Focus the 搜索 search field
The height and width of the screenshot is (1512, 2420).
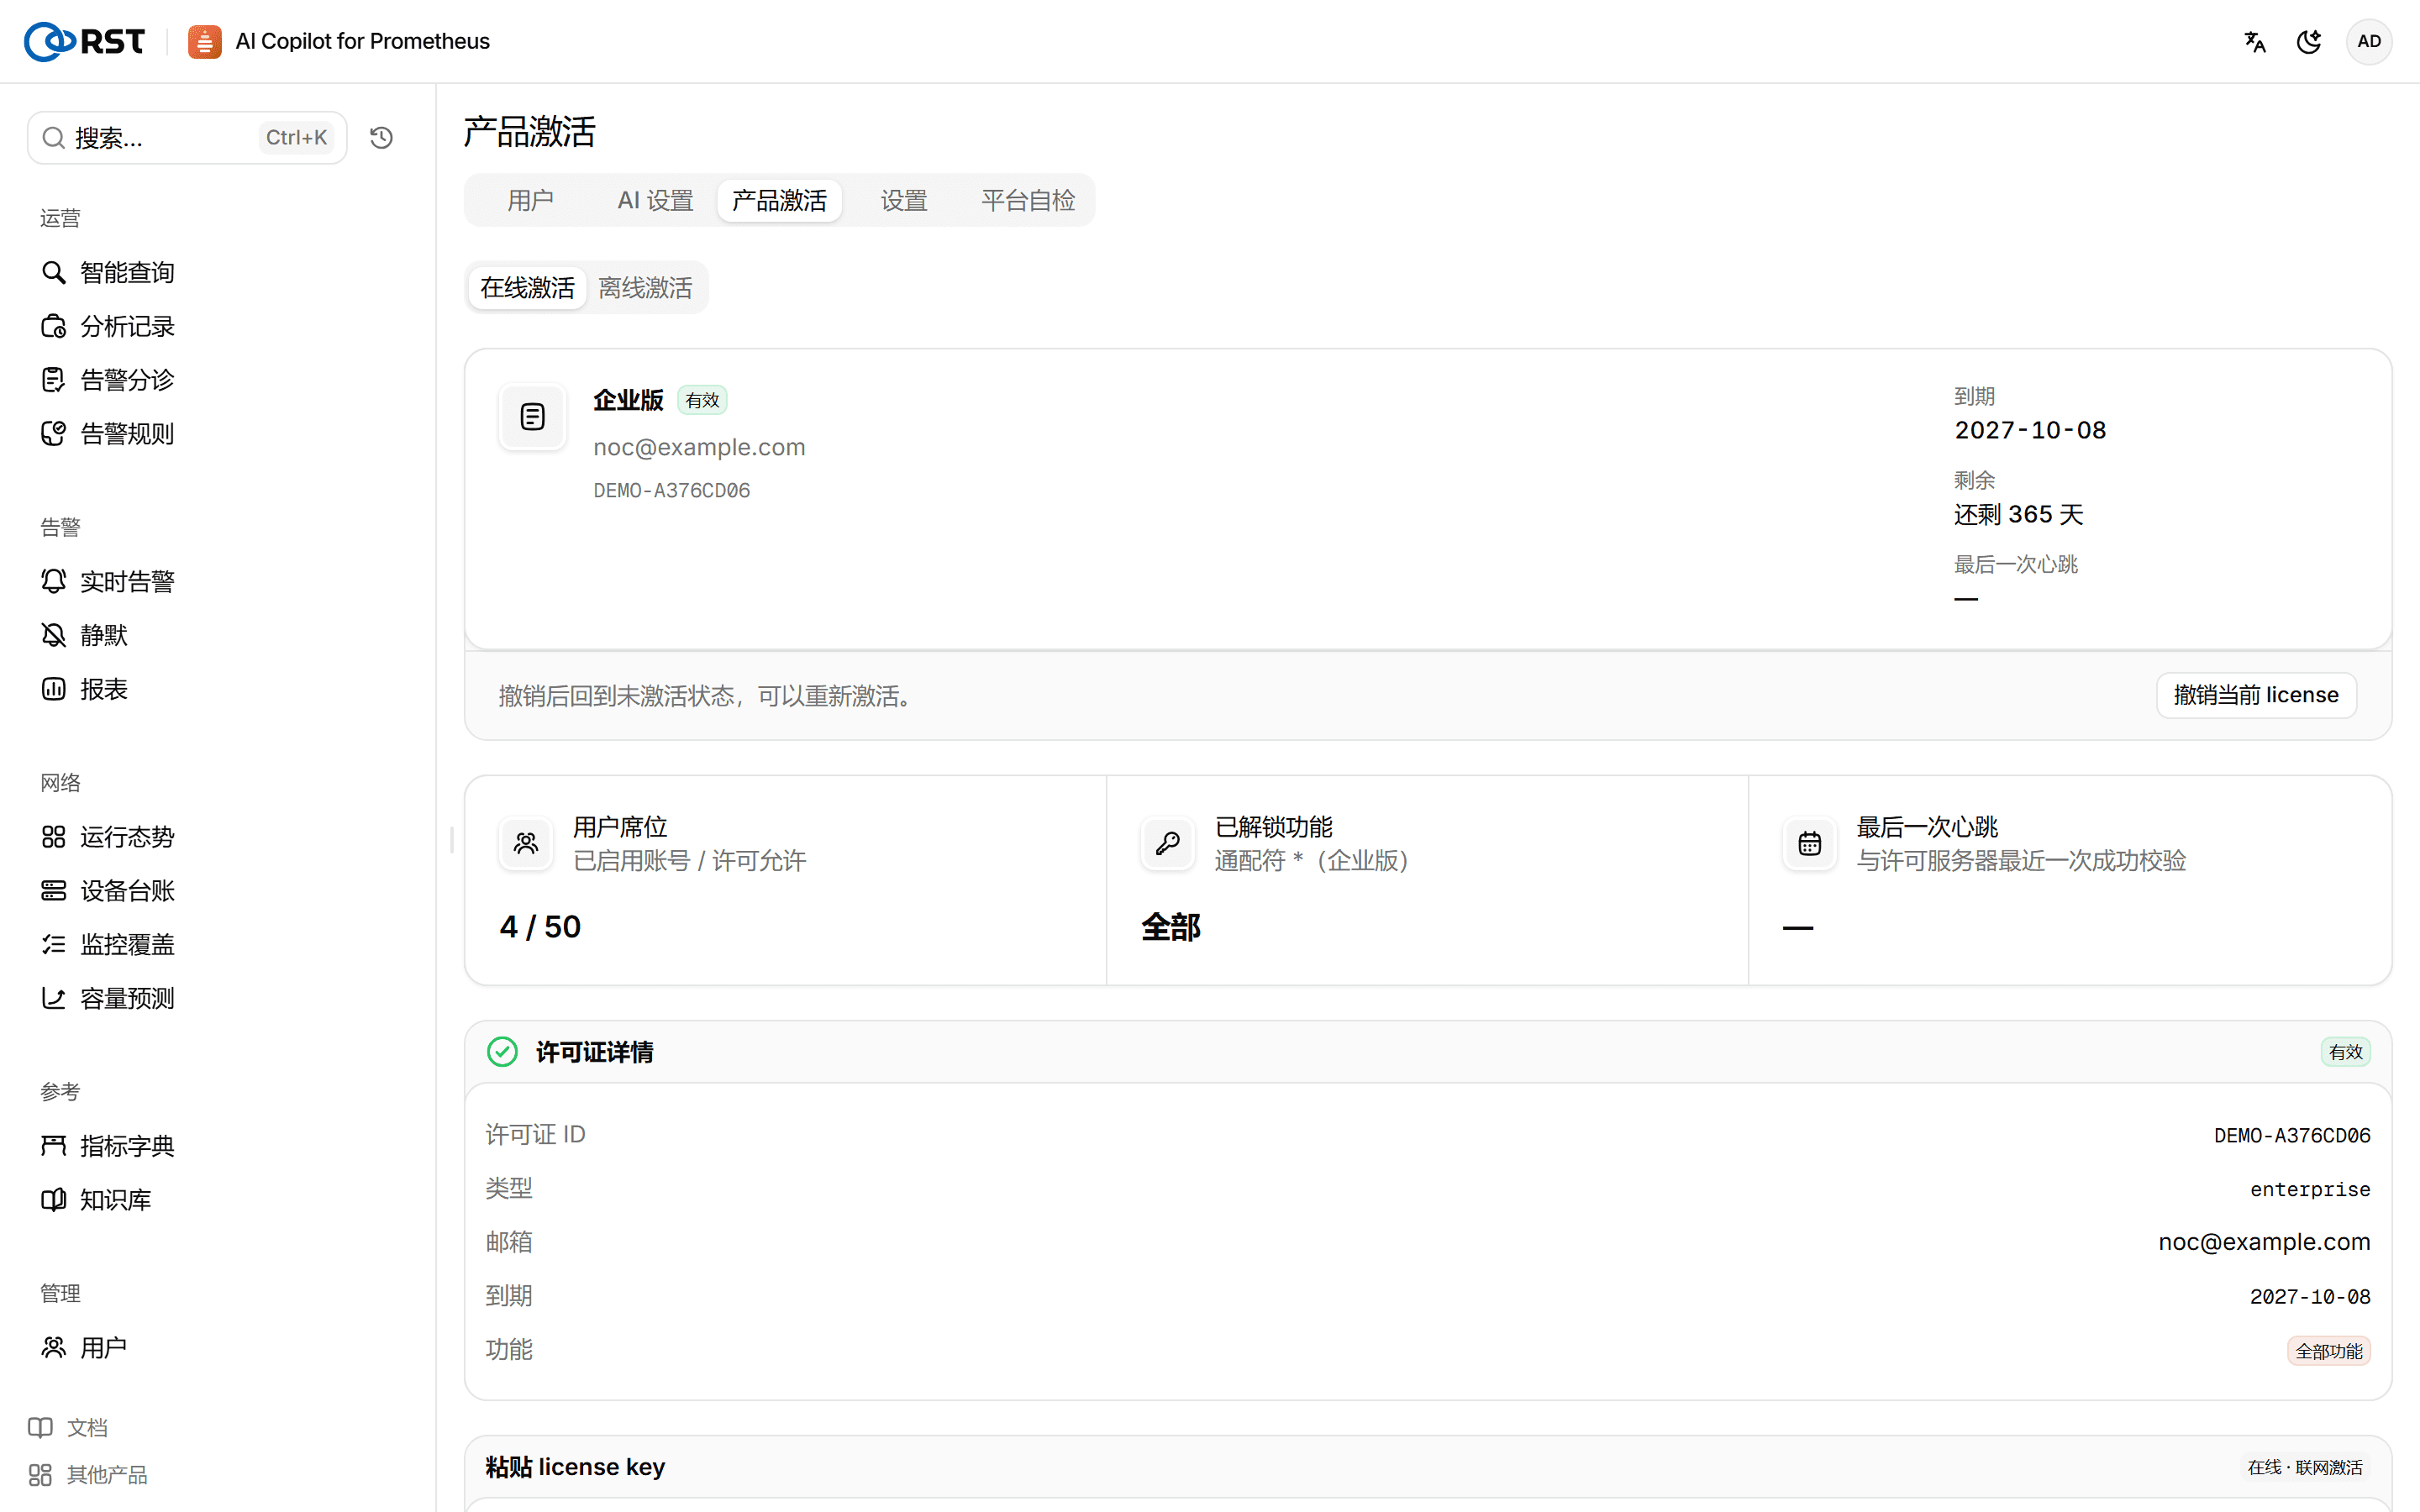click(187, 138)
